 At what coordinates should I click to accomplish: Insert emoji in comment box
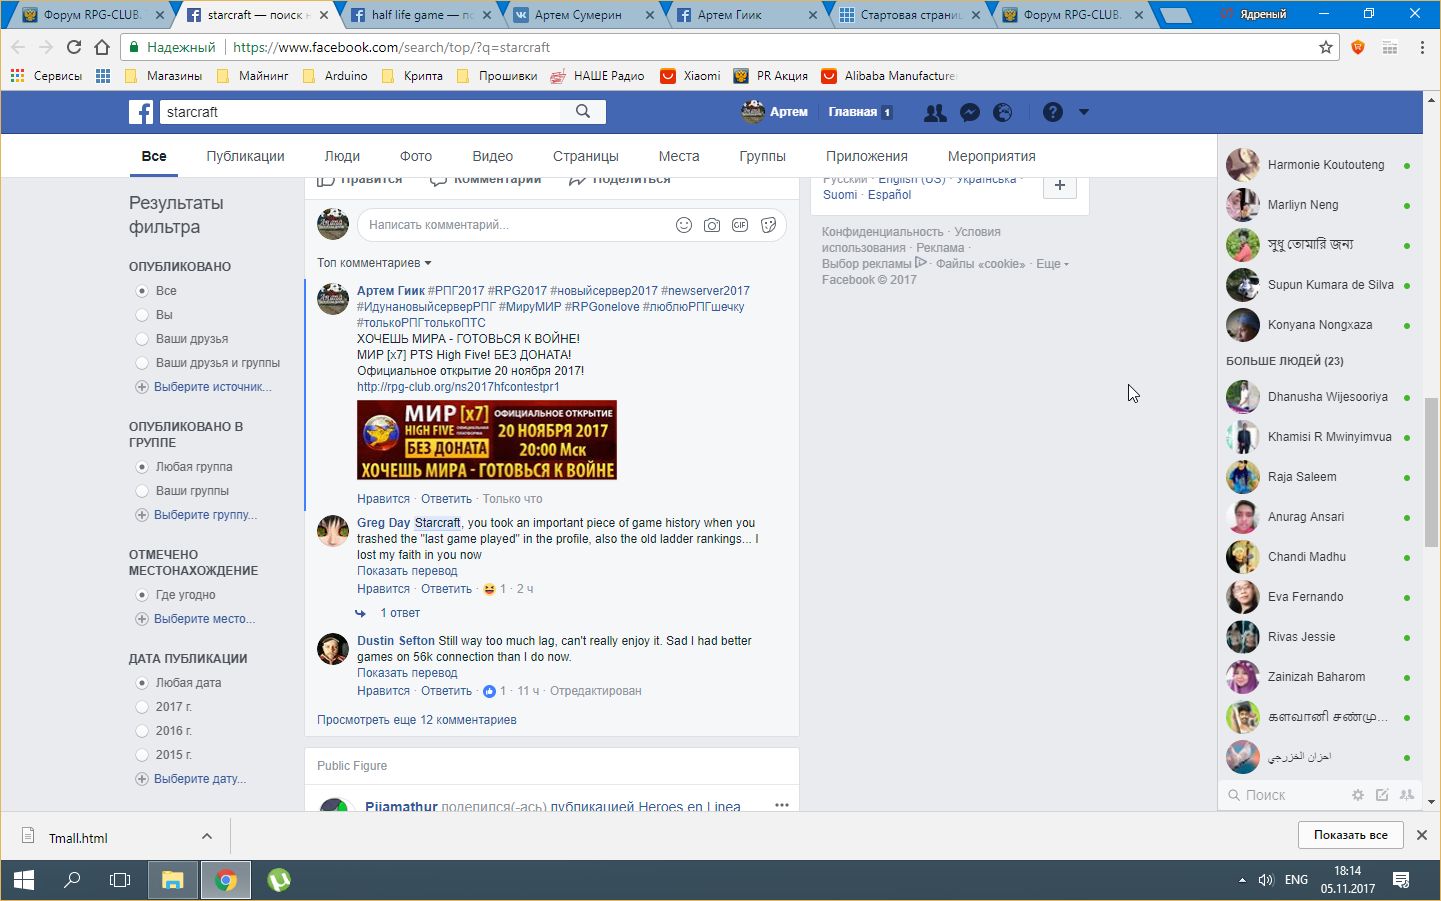pos(684,225)
